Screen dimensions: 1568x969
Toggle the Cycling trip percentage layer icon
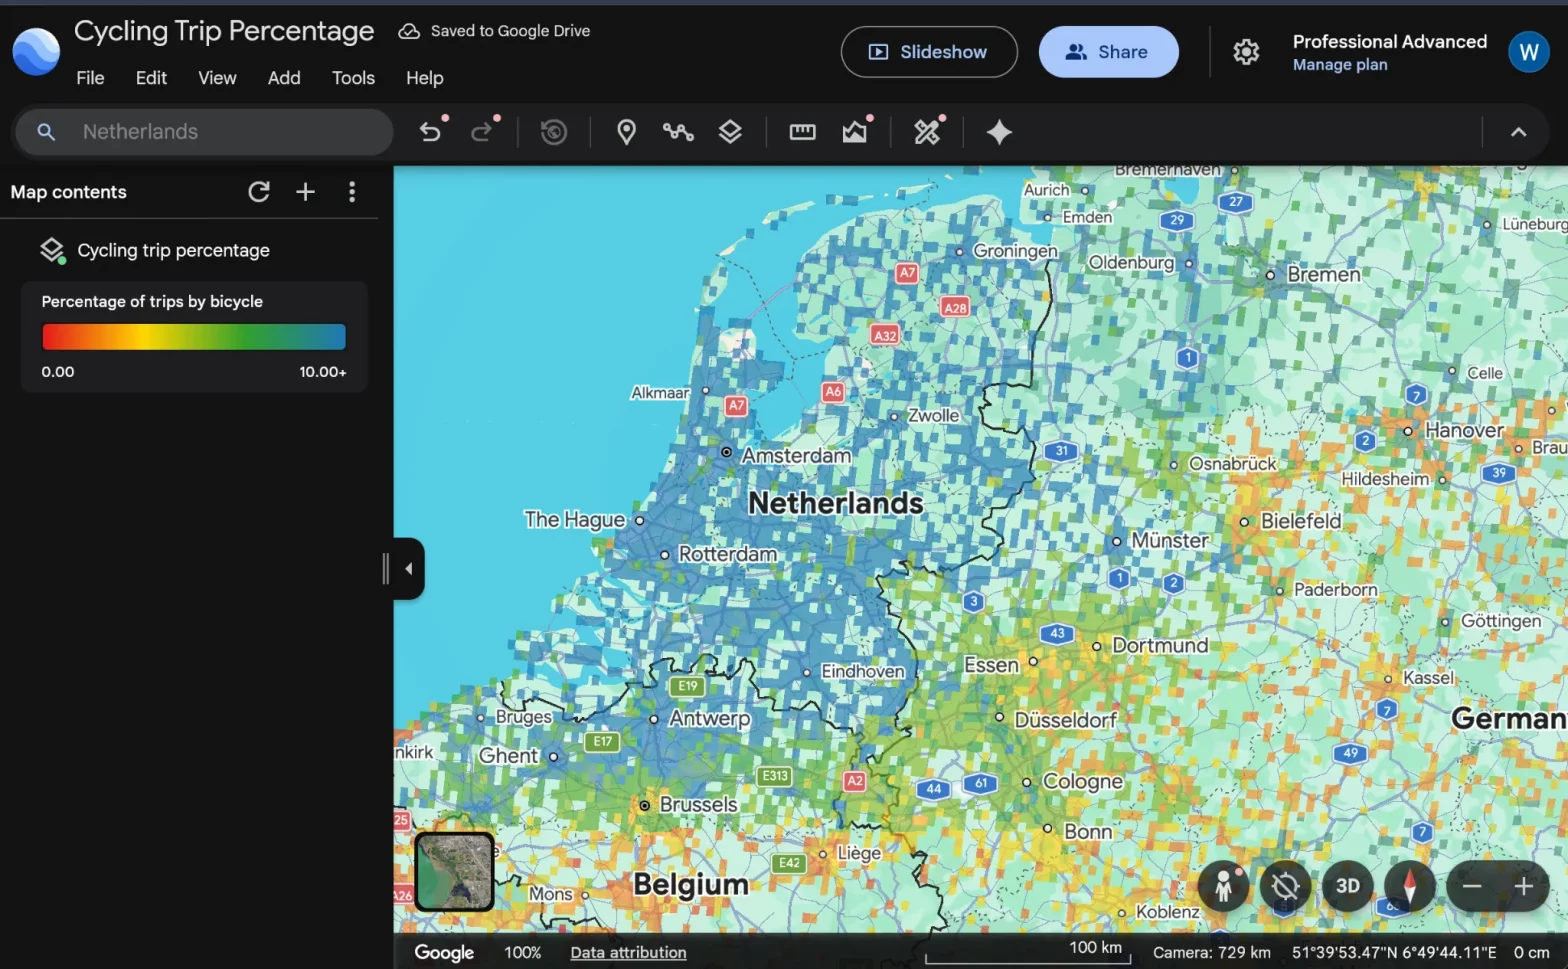coord(52,250)
